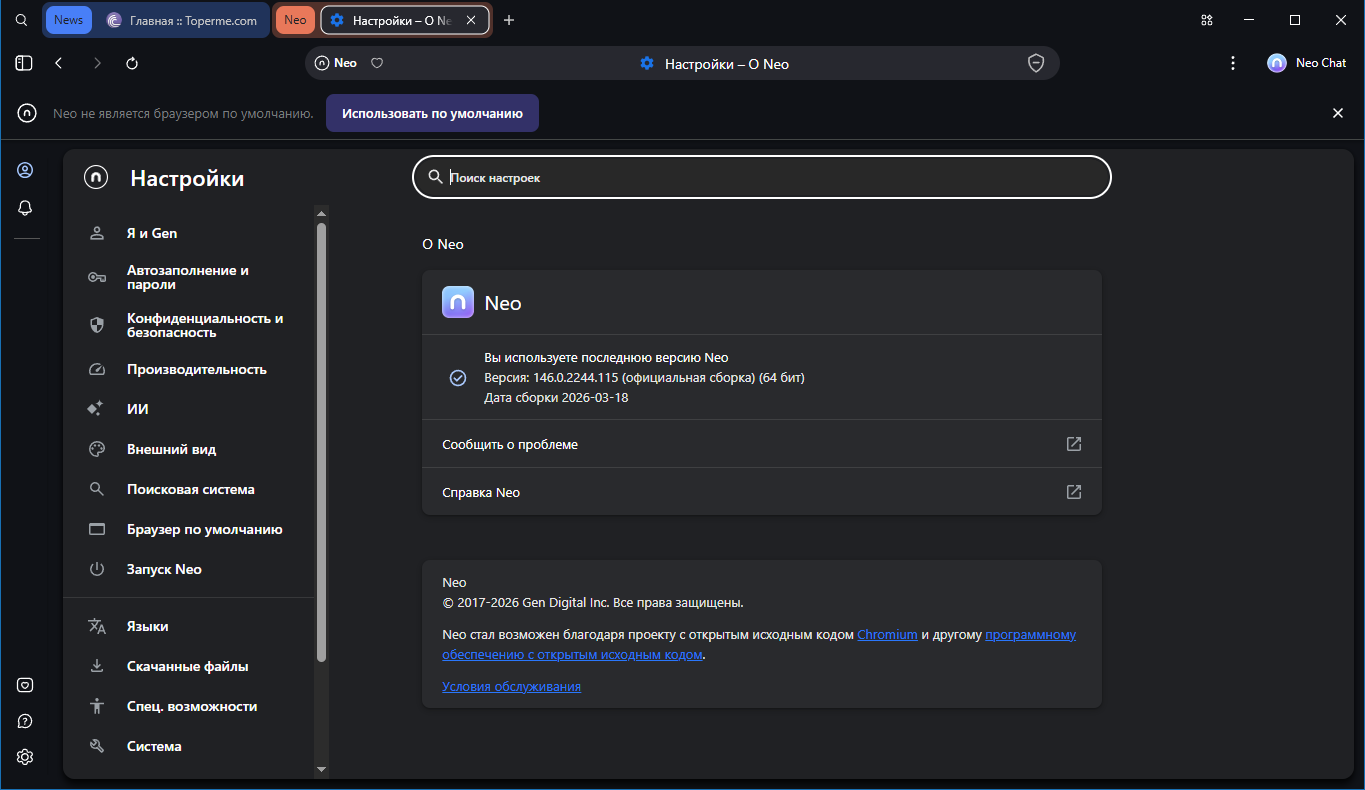Click the settings menu scrollbar up arrow
Viewport: 1365px width, 790px height.
(321, 213)
